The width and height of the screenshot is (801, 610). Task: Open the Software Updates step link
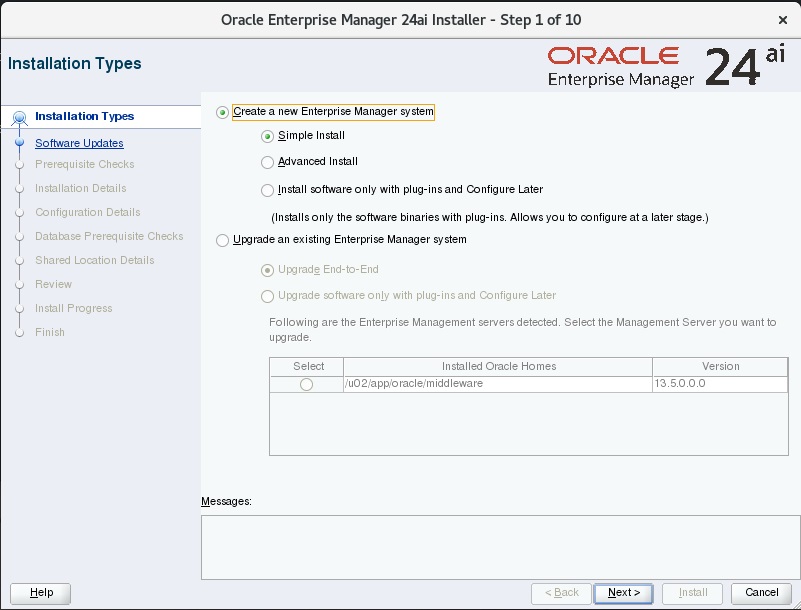click(79, 143)
